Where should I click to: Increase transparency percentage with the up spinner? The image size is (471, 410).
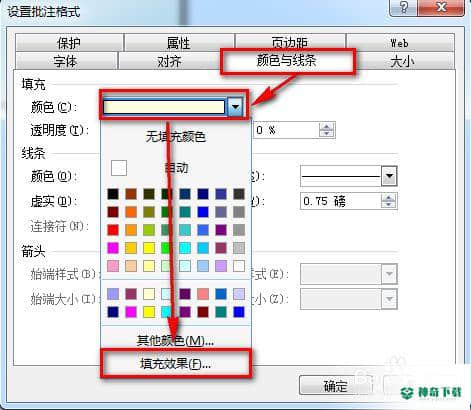click(326, 127)
